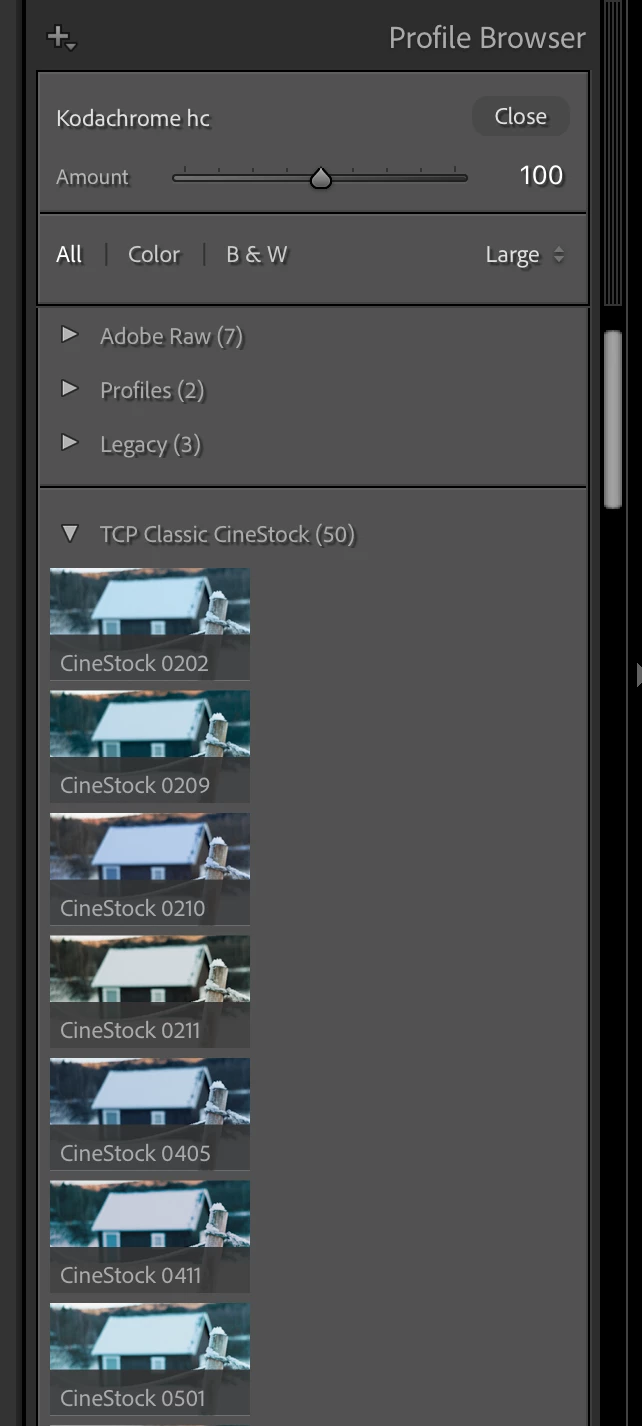Apply the CineStock 0210 profile
This screenshot has width=642, height=1426.
[150, 869]
